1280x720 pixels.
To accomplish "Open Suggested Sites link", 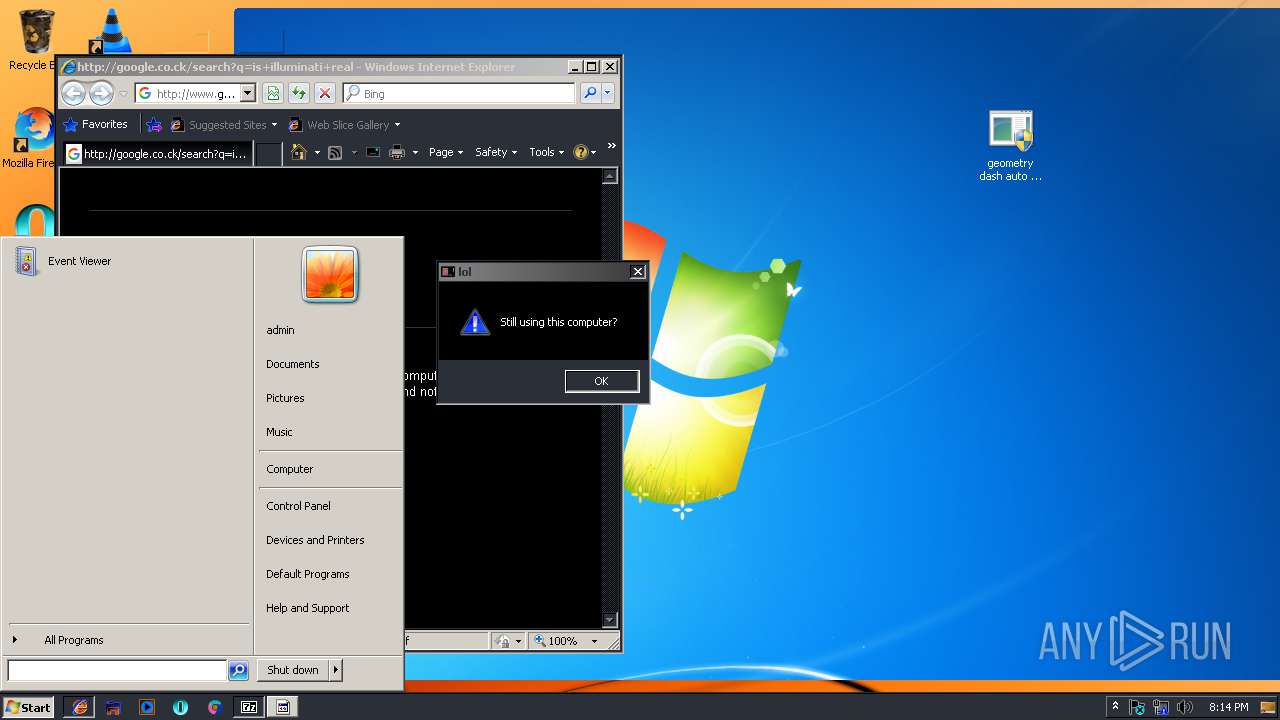I will [224, 125].
